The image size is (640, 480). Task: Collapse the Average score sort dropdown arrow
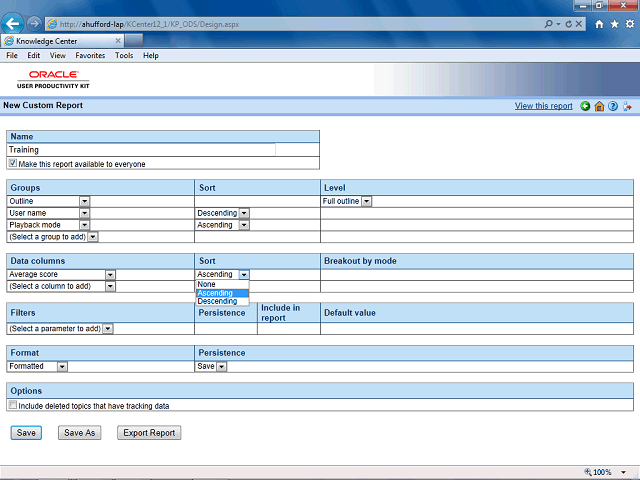[244, 275]
